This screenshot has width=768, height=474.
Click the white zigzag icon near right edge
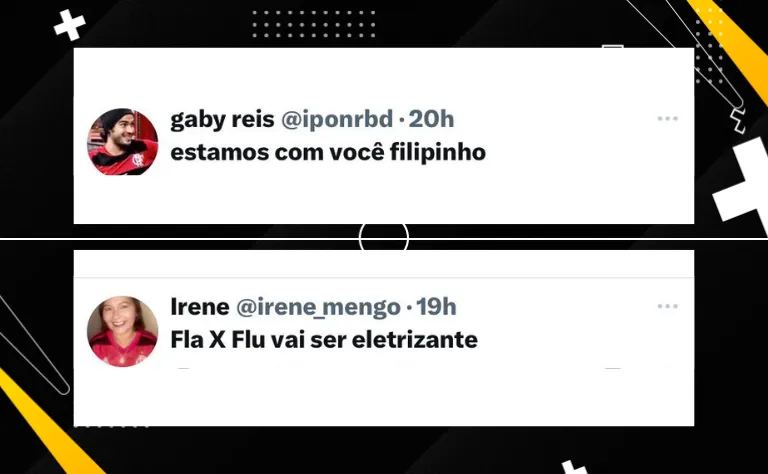[x=737, y=121]
